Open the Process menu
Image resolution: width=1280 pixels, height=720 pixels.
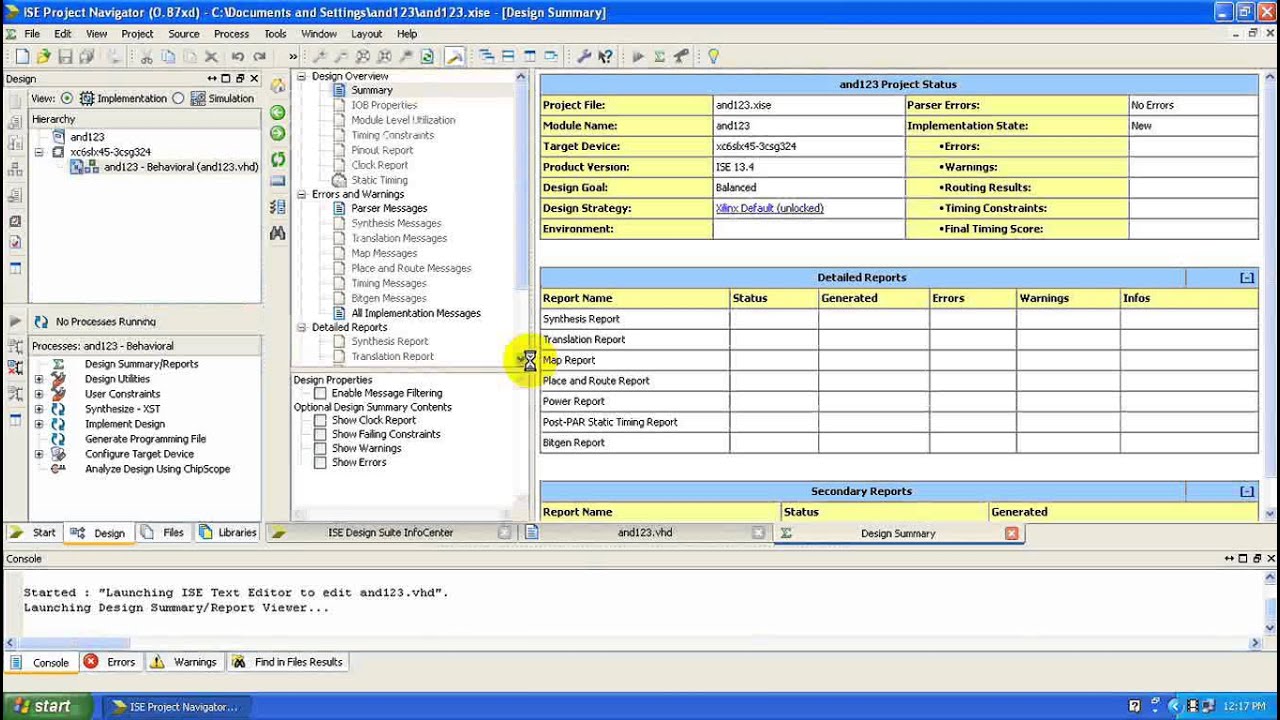pyautogui.click(x=231, y=34)
